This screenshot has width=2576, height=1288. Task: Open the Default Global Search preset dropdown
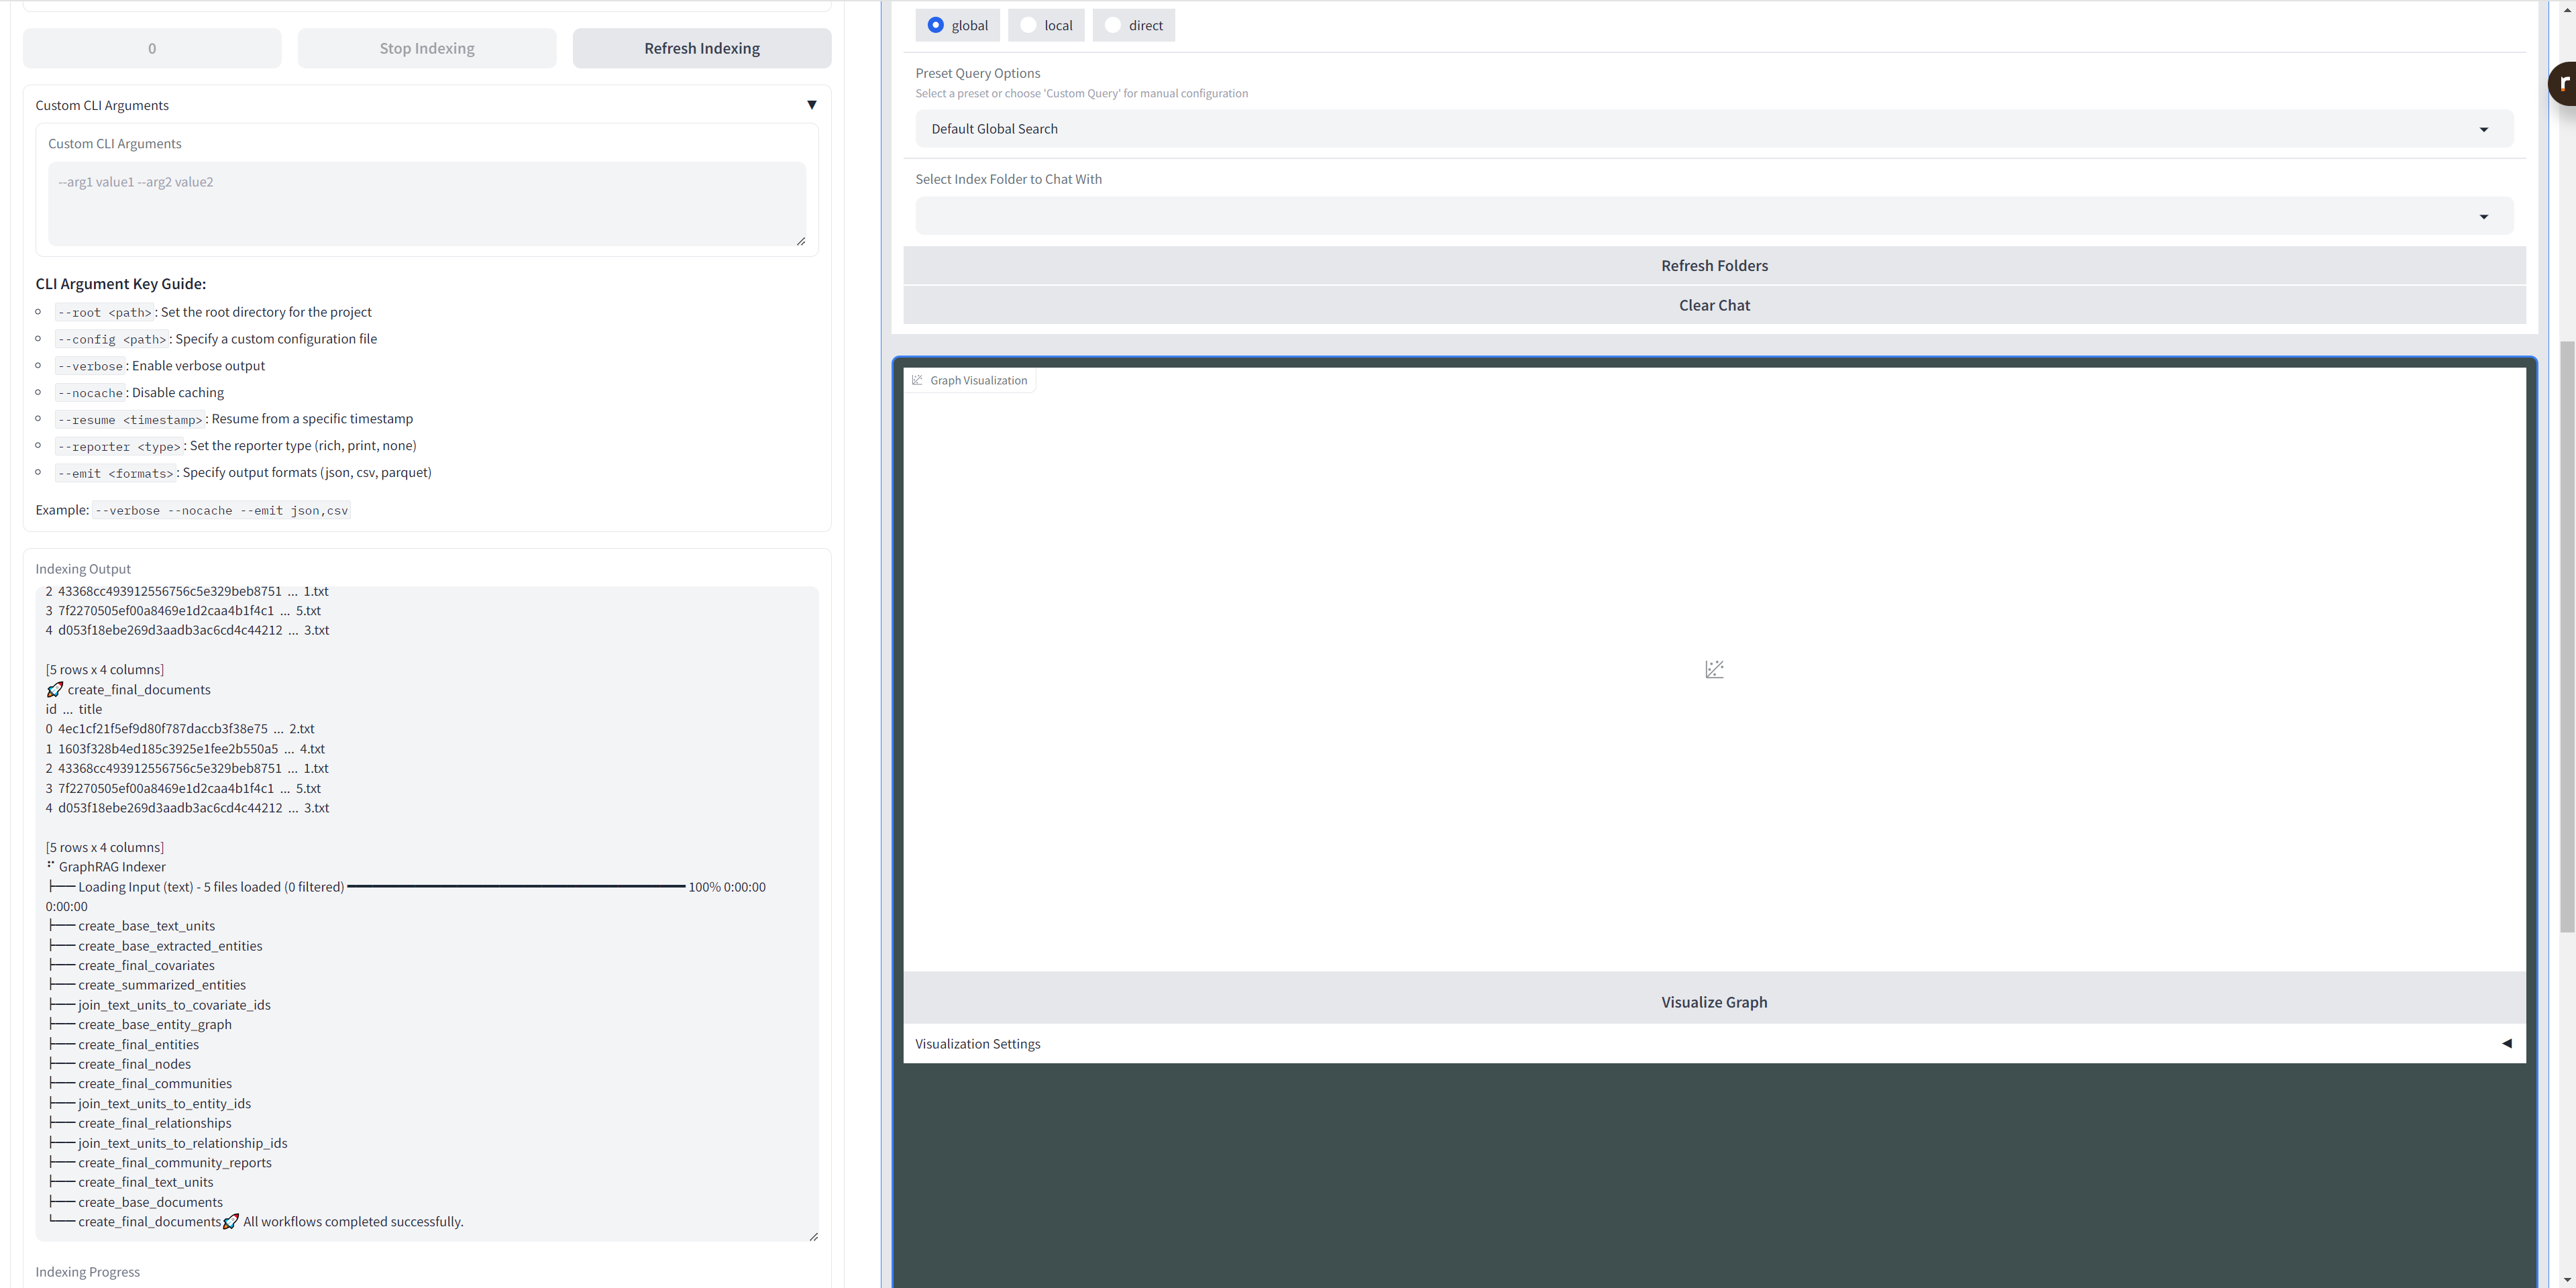coord(1713,129)
